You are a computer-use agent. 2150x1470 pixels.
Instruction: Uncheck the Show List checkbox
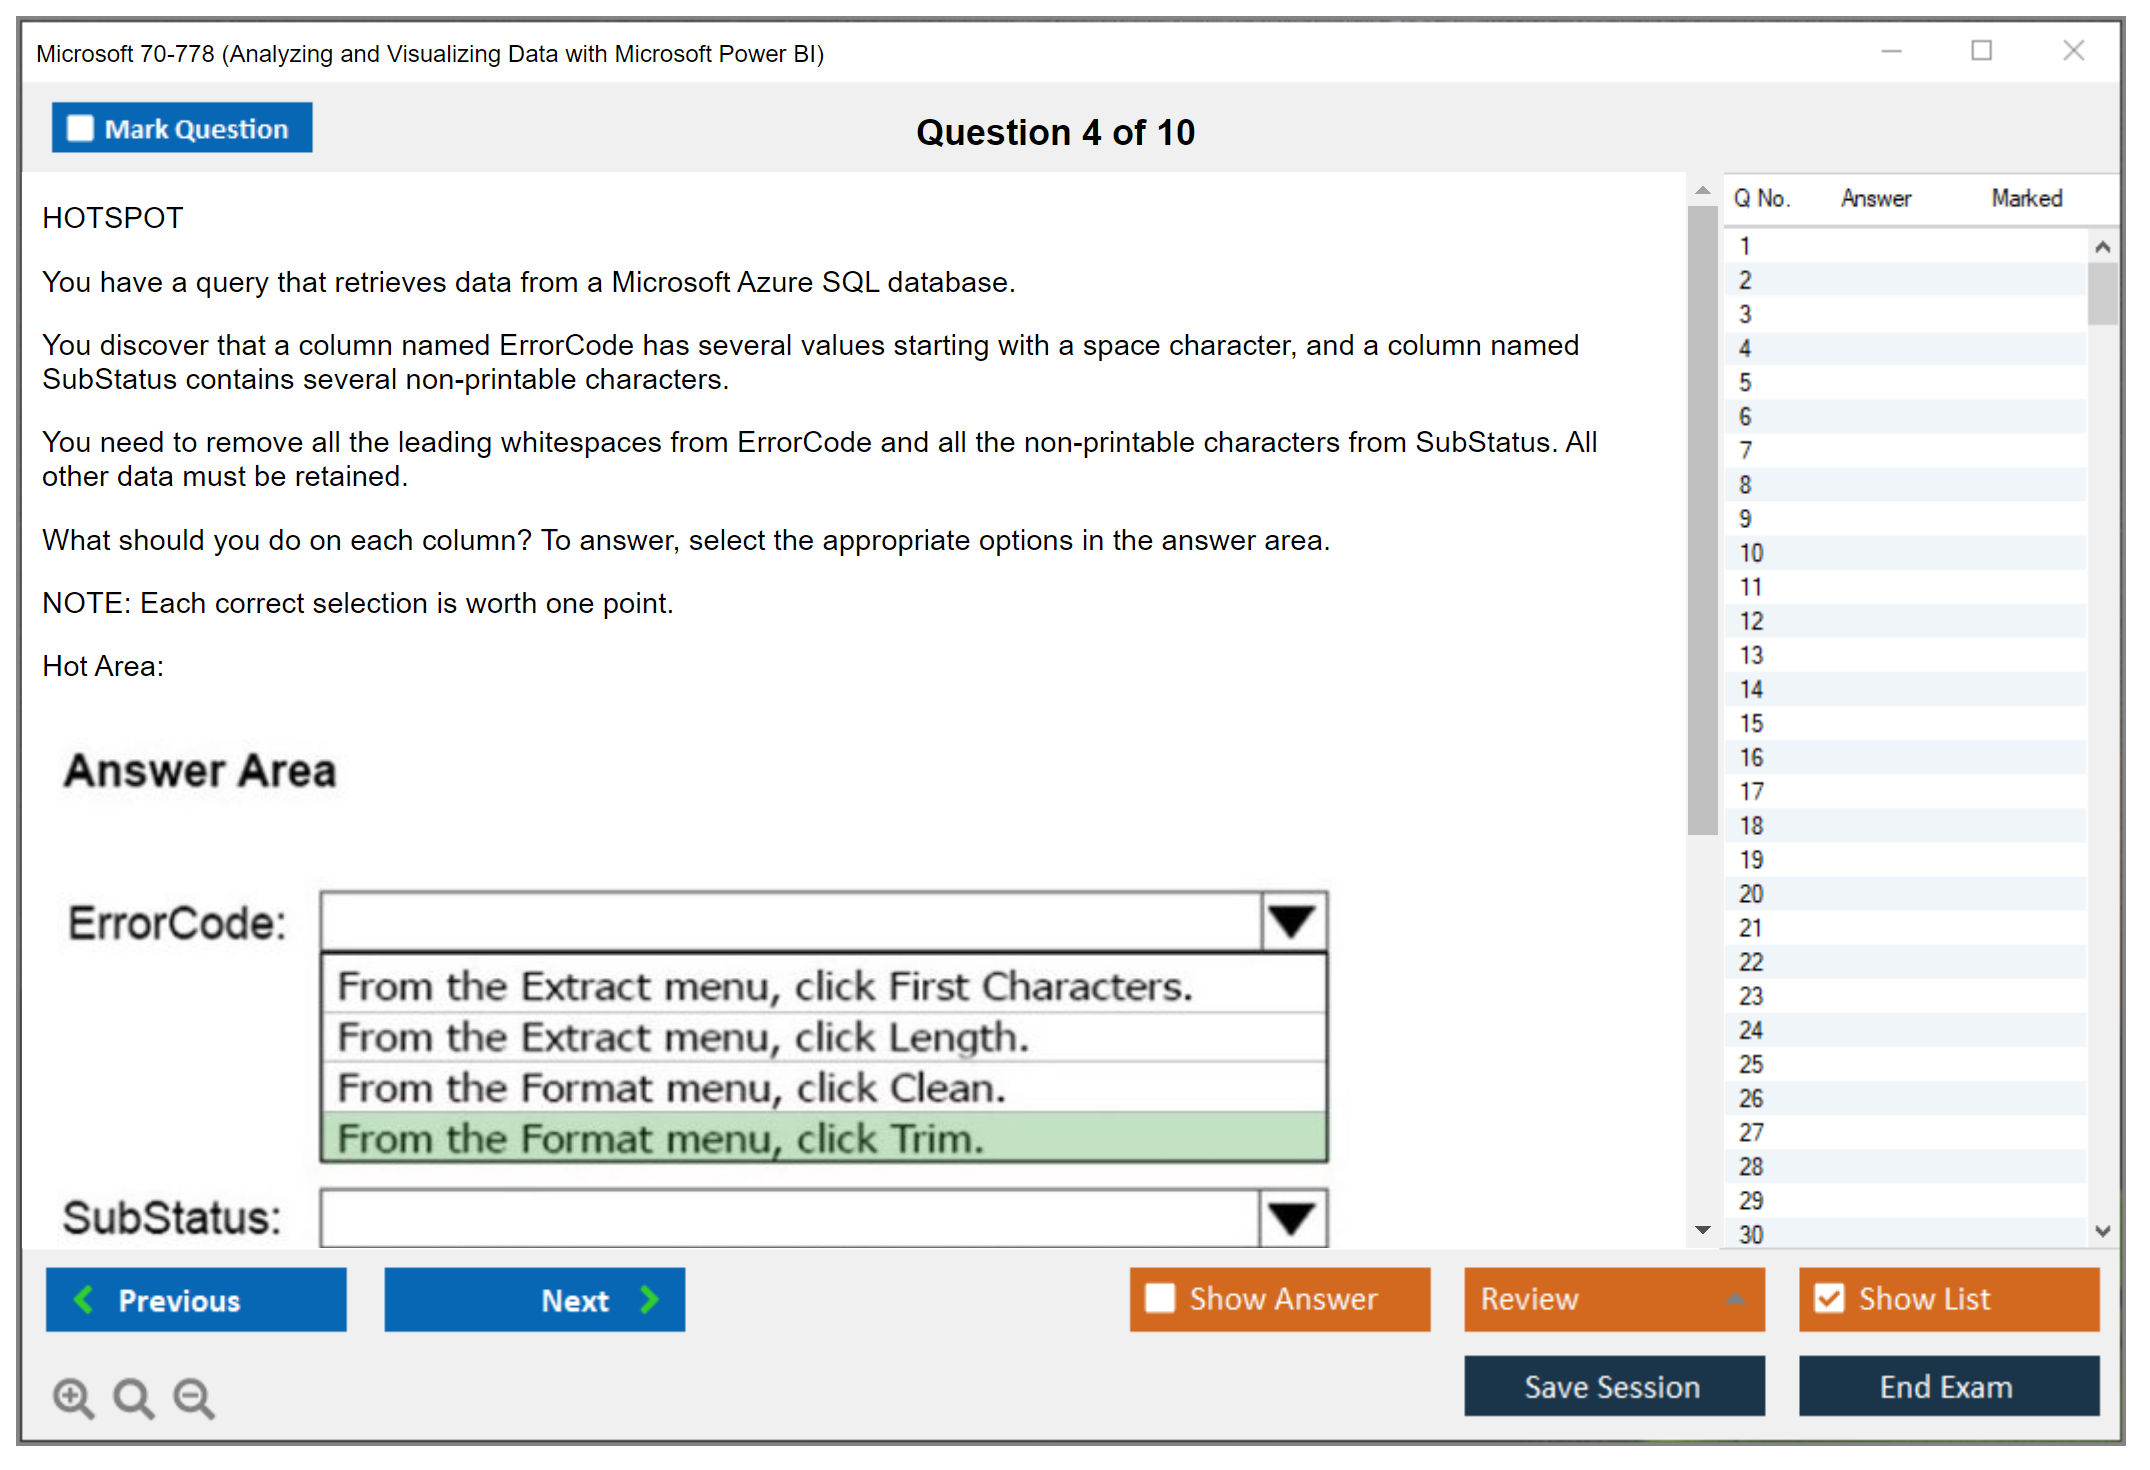click(1829, 1298)
